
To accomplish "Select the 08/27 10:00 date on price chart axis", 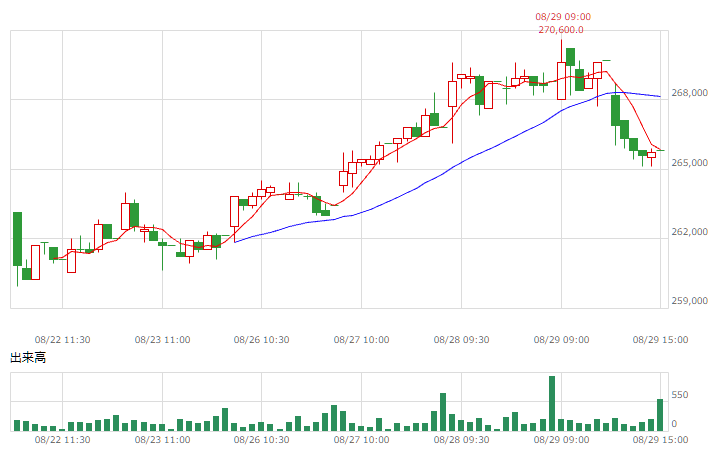I will (x=361, y=340).
